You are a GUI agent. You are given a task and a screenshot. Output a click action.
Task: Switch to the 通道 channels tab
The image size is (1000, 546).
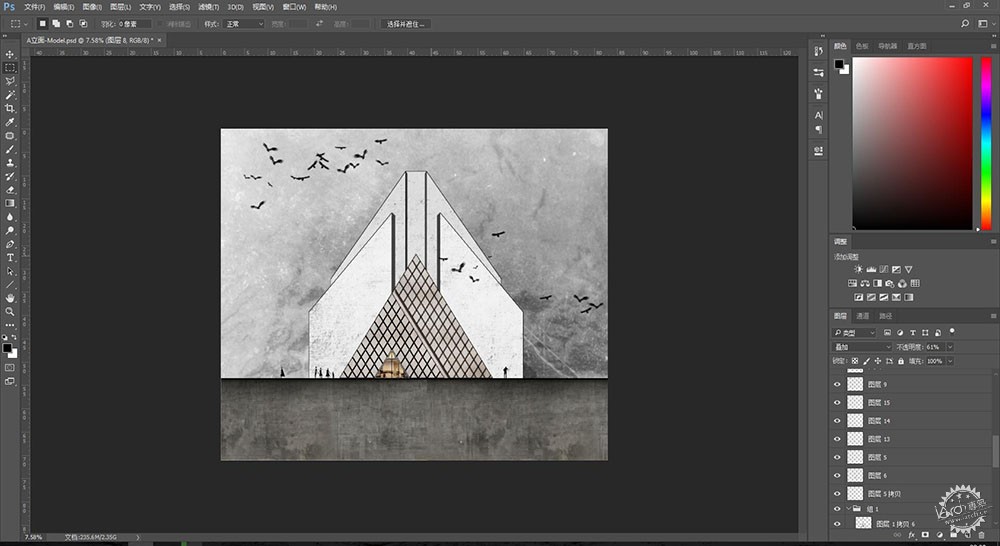tap(863, 316)
